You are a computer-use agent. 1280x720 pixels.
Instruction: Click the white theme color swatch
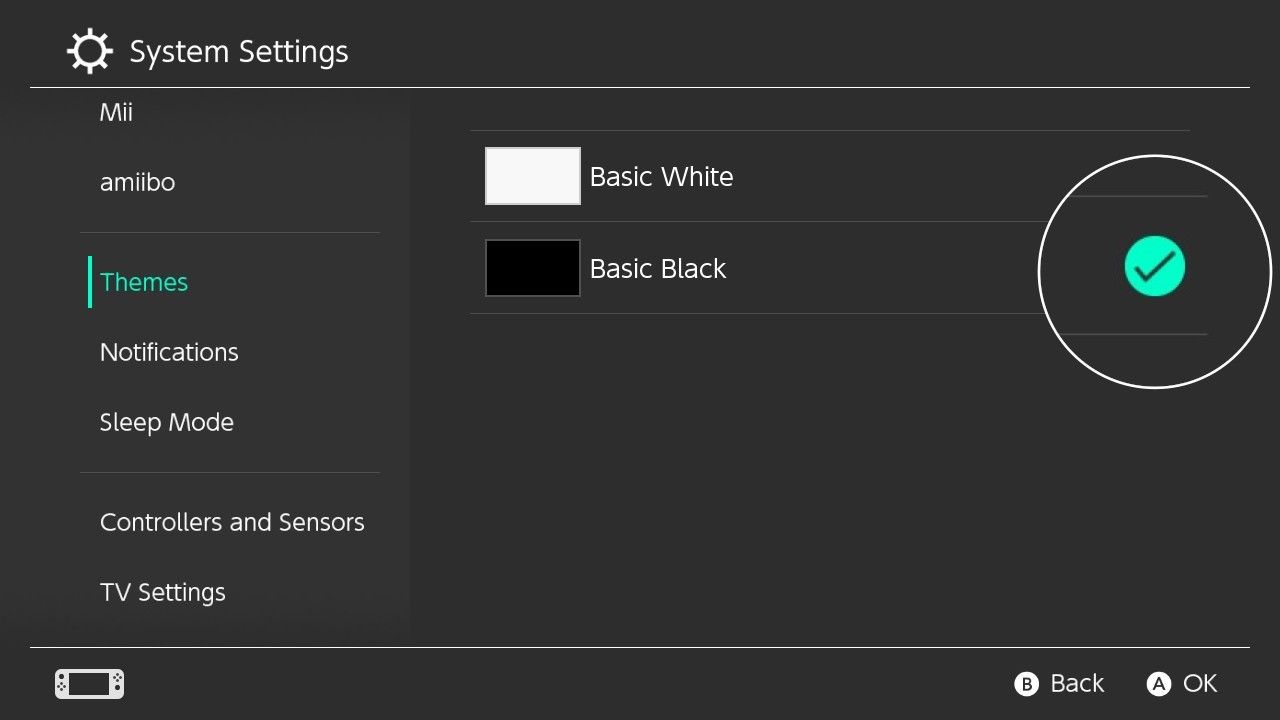click(533, 176)
